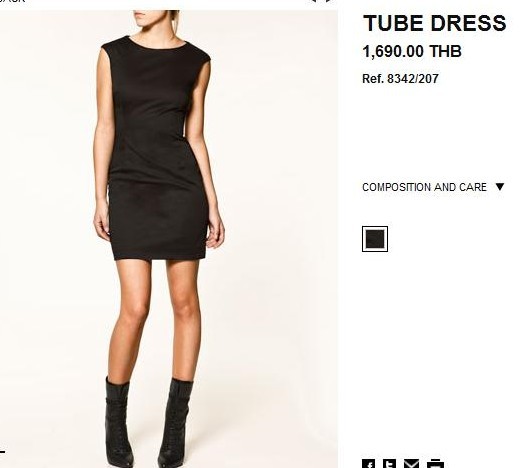The image size is (526, 468).
Task: Expand Composition and Care triangle arrow
Action: coord(499,187)
